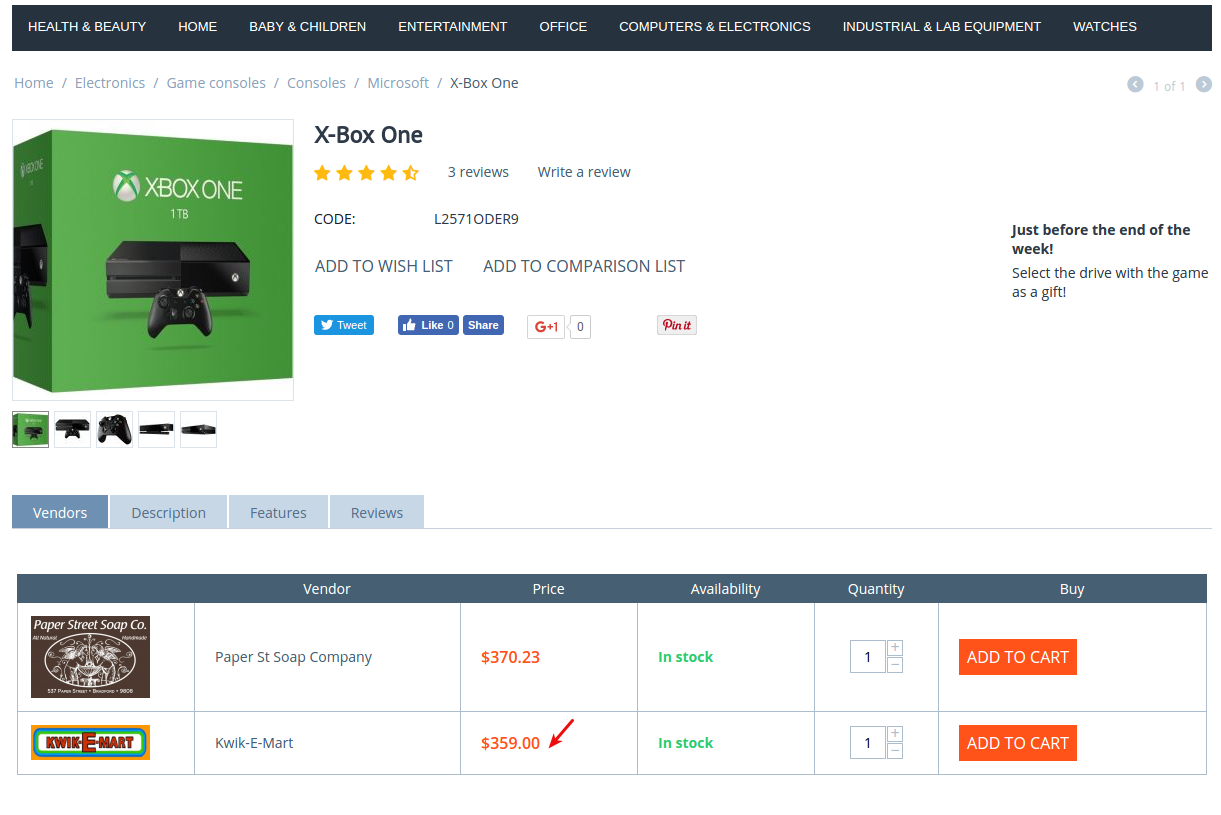
Task: Click the Price column header
Action: (x=548, y=589)
